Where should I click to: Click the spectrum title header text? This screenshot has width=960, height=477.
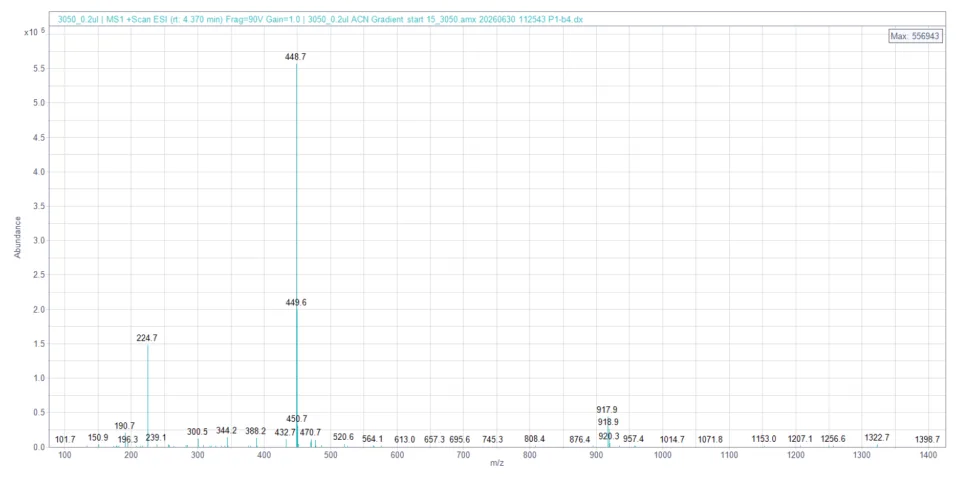coord(320,20)
